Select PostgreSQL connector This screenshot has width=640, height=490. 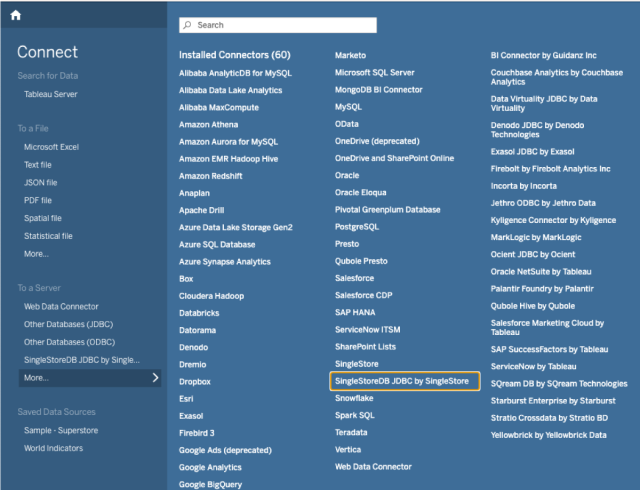[x=357, y=227]
